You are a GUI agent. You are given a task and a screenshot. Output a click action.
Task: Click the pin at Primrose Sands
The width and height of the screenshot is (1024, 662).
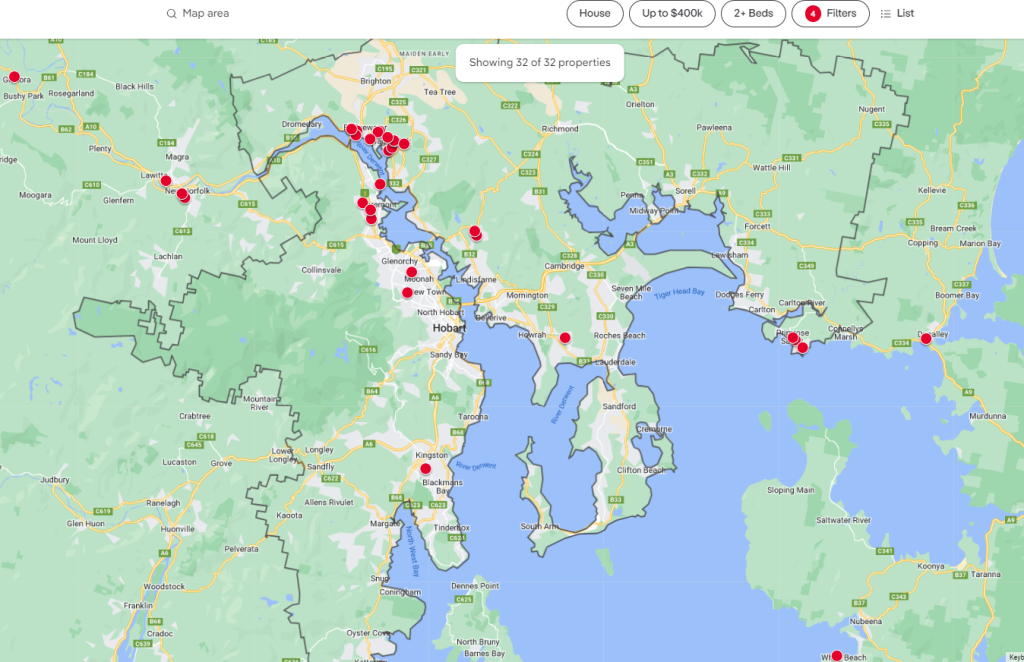(793, 338)
